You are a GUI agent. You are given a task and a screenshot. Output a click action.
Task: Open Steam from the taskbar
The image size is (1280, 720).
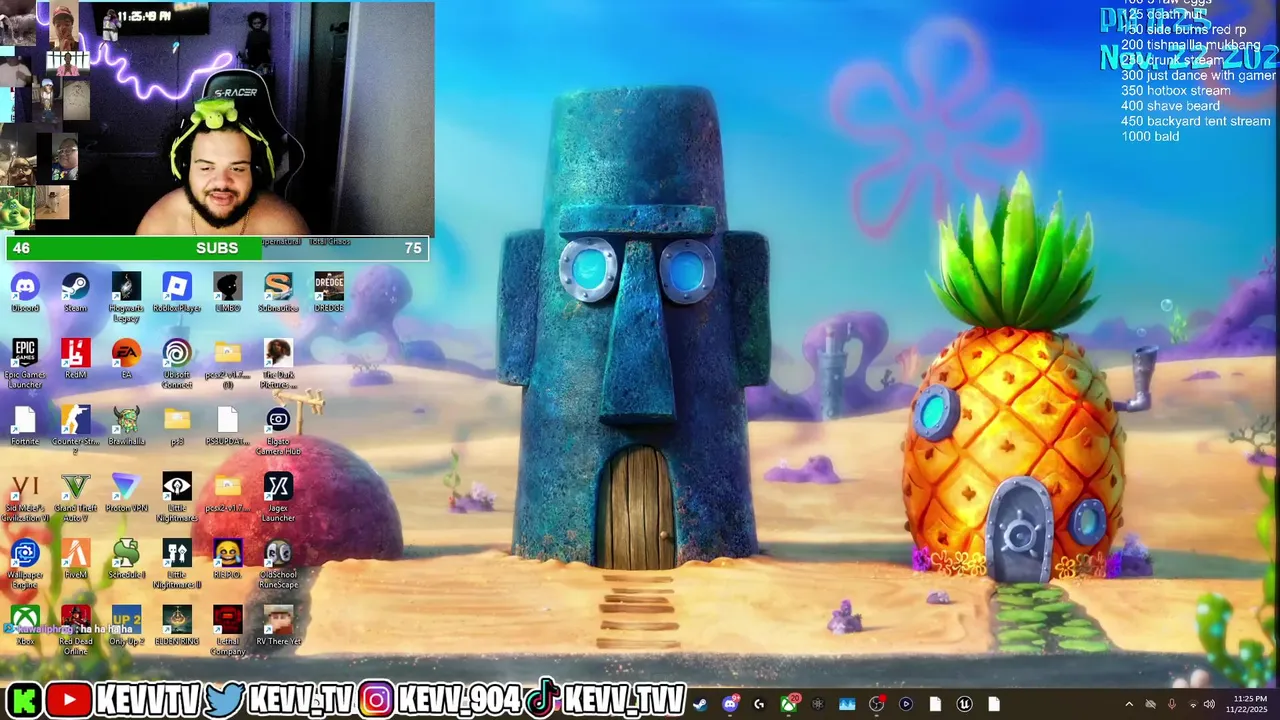pyautogui.click(x=700, y=704)
